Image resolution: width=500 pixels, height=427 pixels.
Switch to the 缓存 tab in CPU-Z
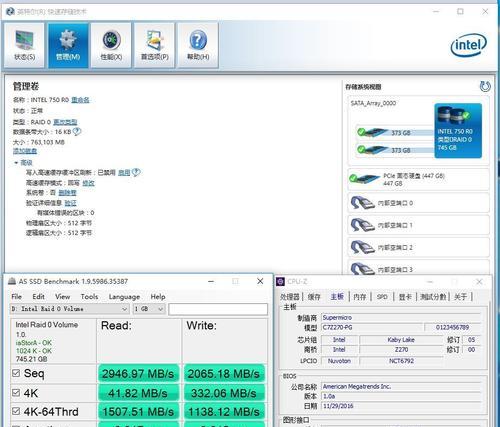pyautogui.click(x=314, y=297)
